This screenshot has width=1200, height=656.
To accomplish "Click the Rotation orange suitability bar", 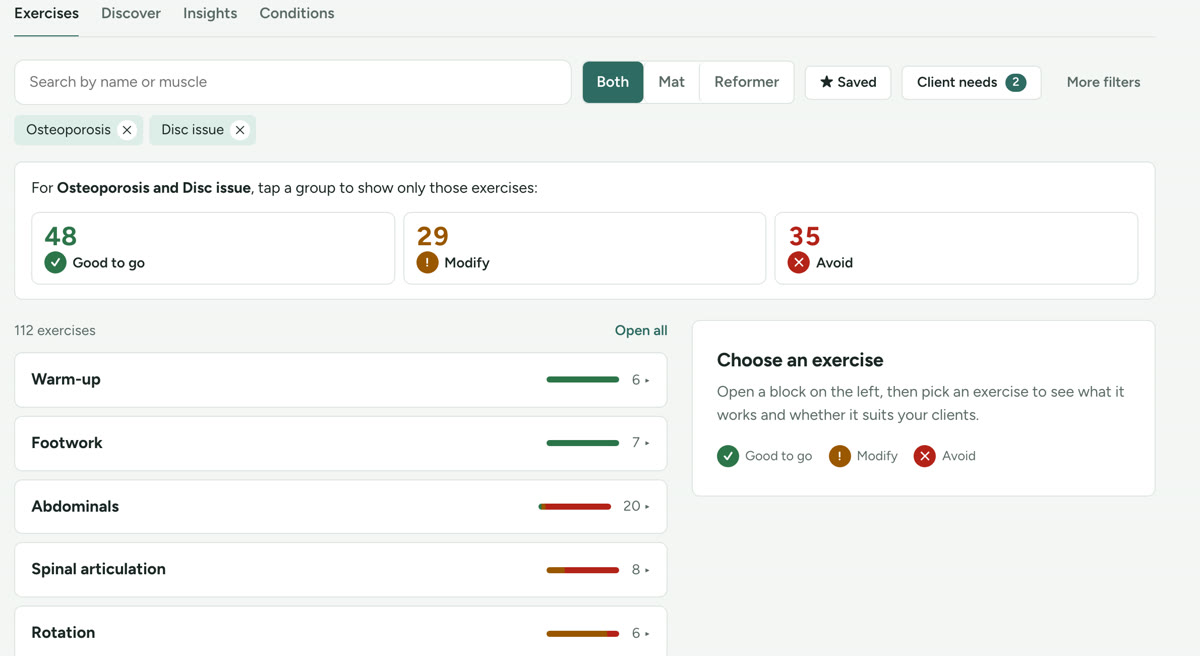I will tap(583, 633).
